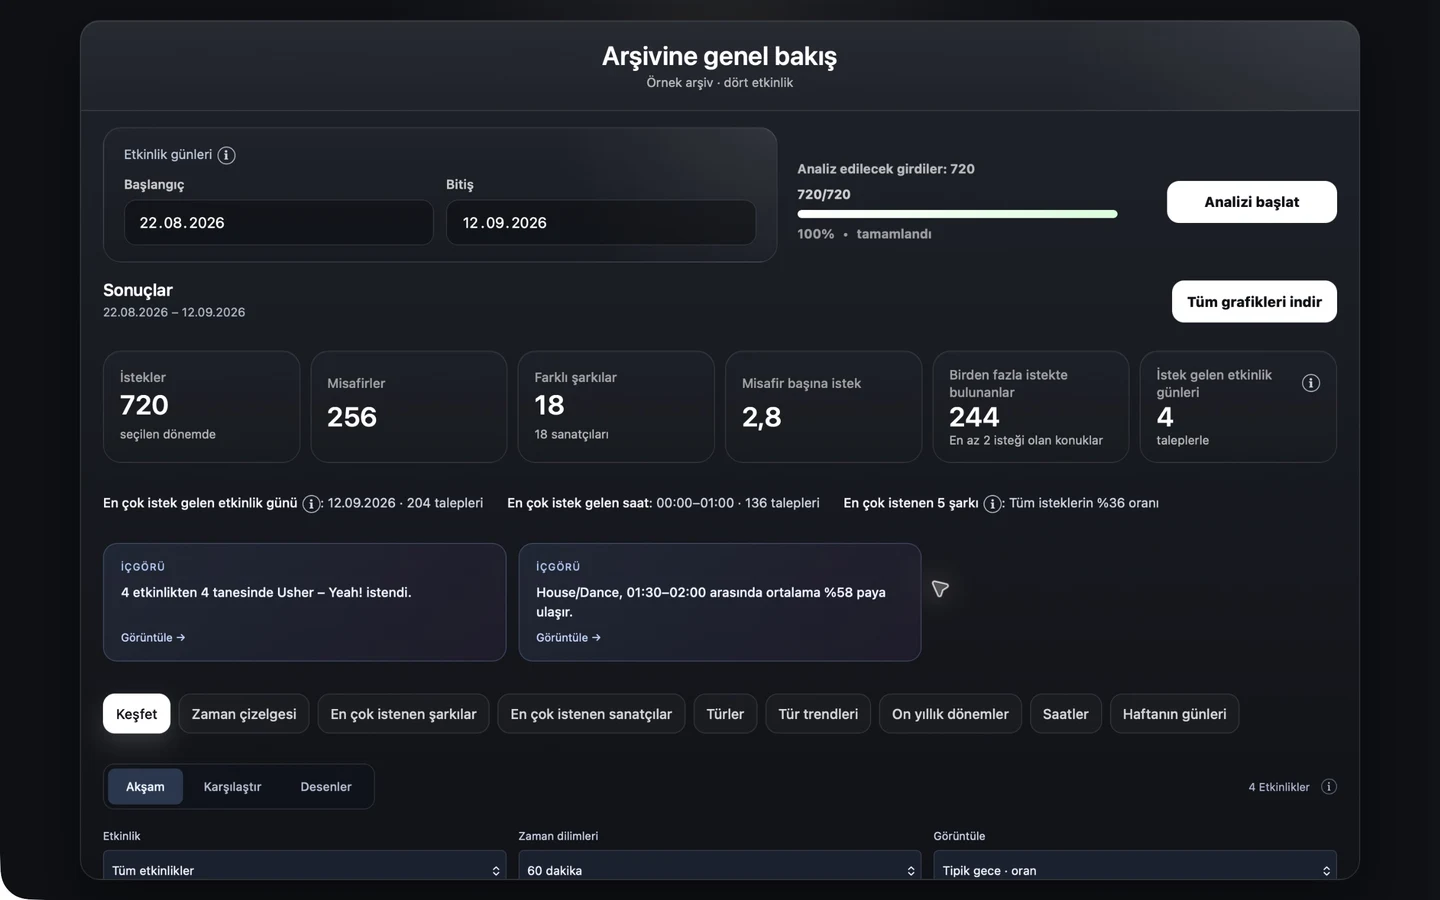1440x900 pixels.
Task: Open the Haftanın günleri tab
Action: (x=1174, y=714)
